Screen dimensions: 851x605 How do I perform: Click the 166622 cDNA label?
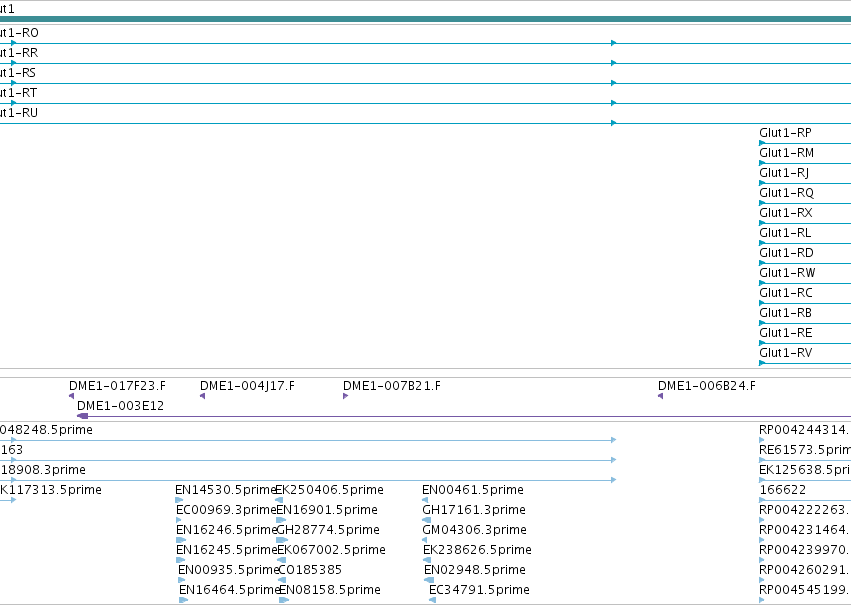coord(782,490)
